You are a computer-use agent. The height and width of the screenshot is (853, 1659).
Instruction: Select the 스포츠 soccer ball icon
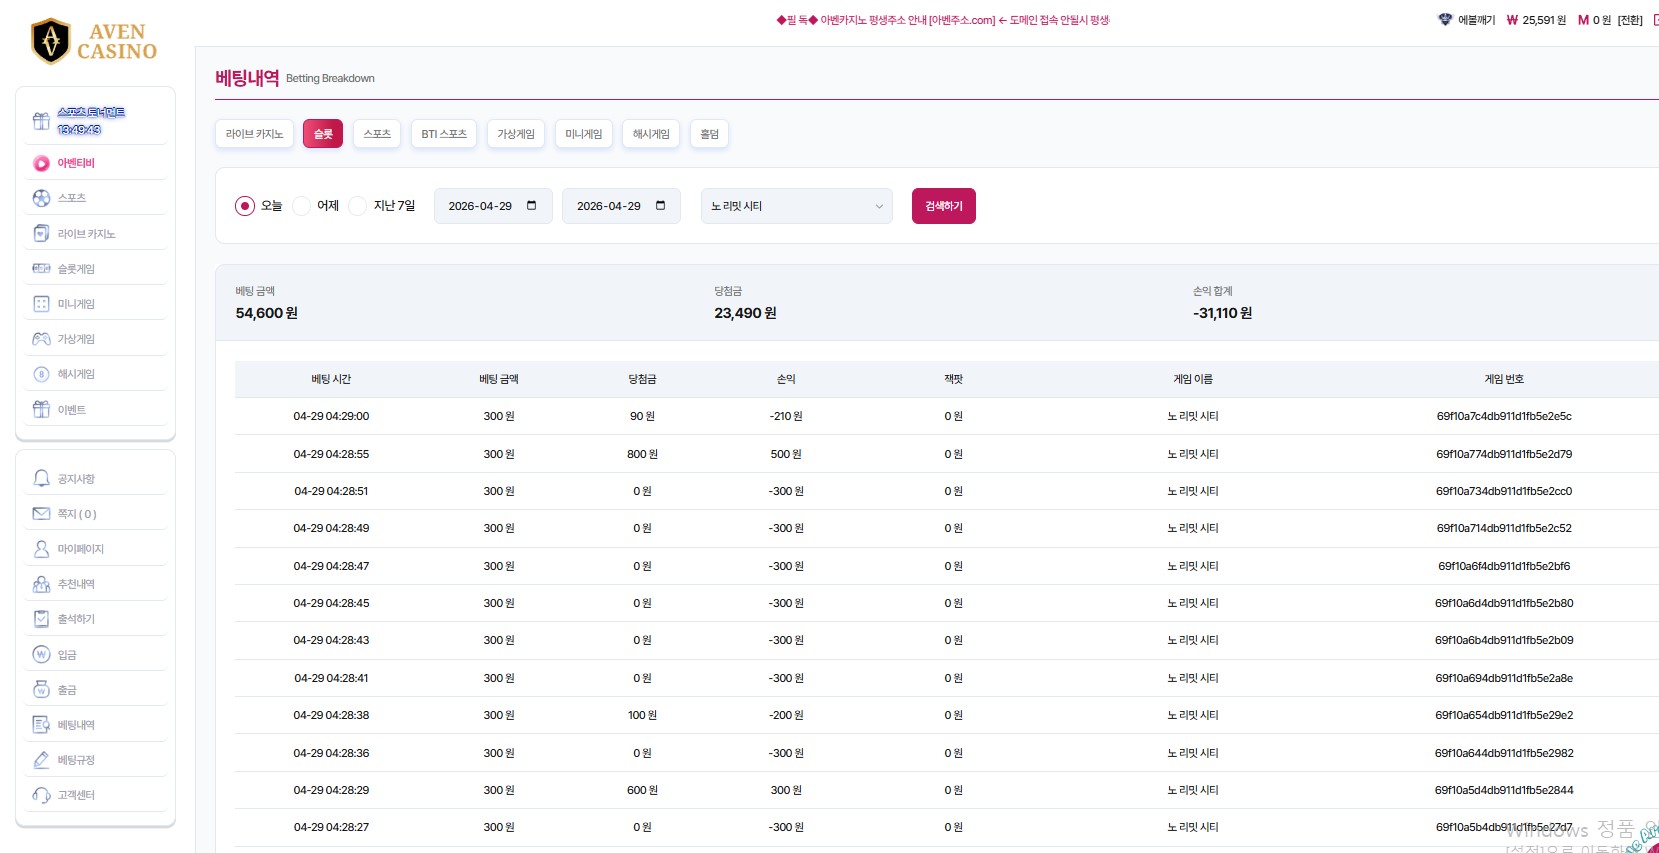click(x=41, y=198)
